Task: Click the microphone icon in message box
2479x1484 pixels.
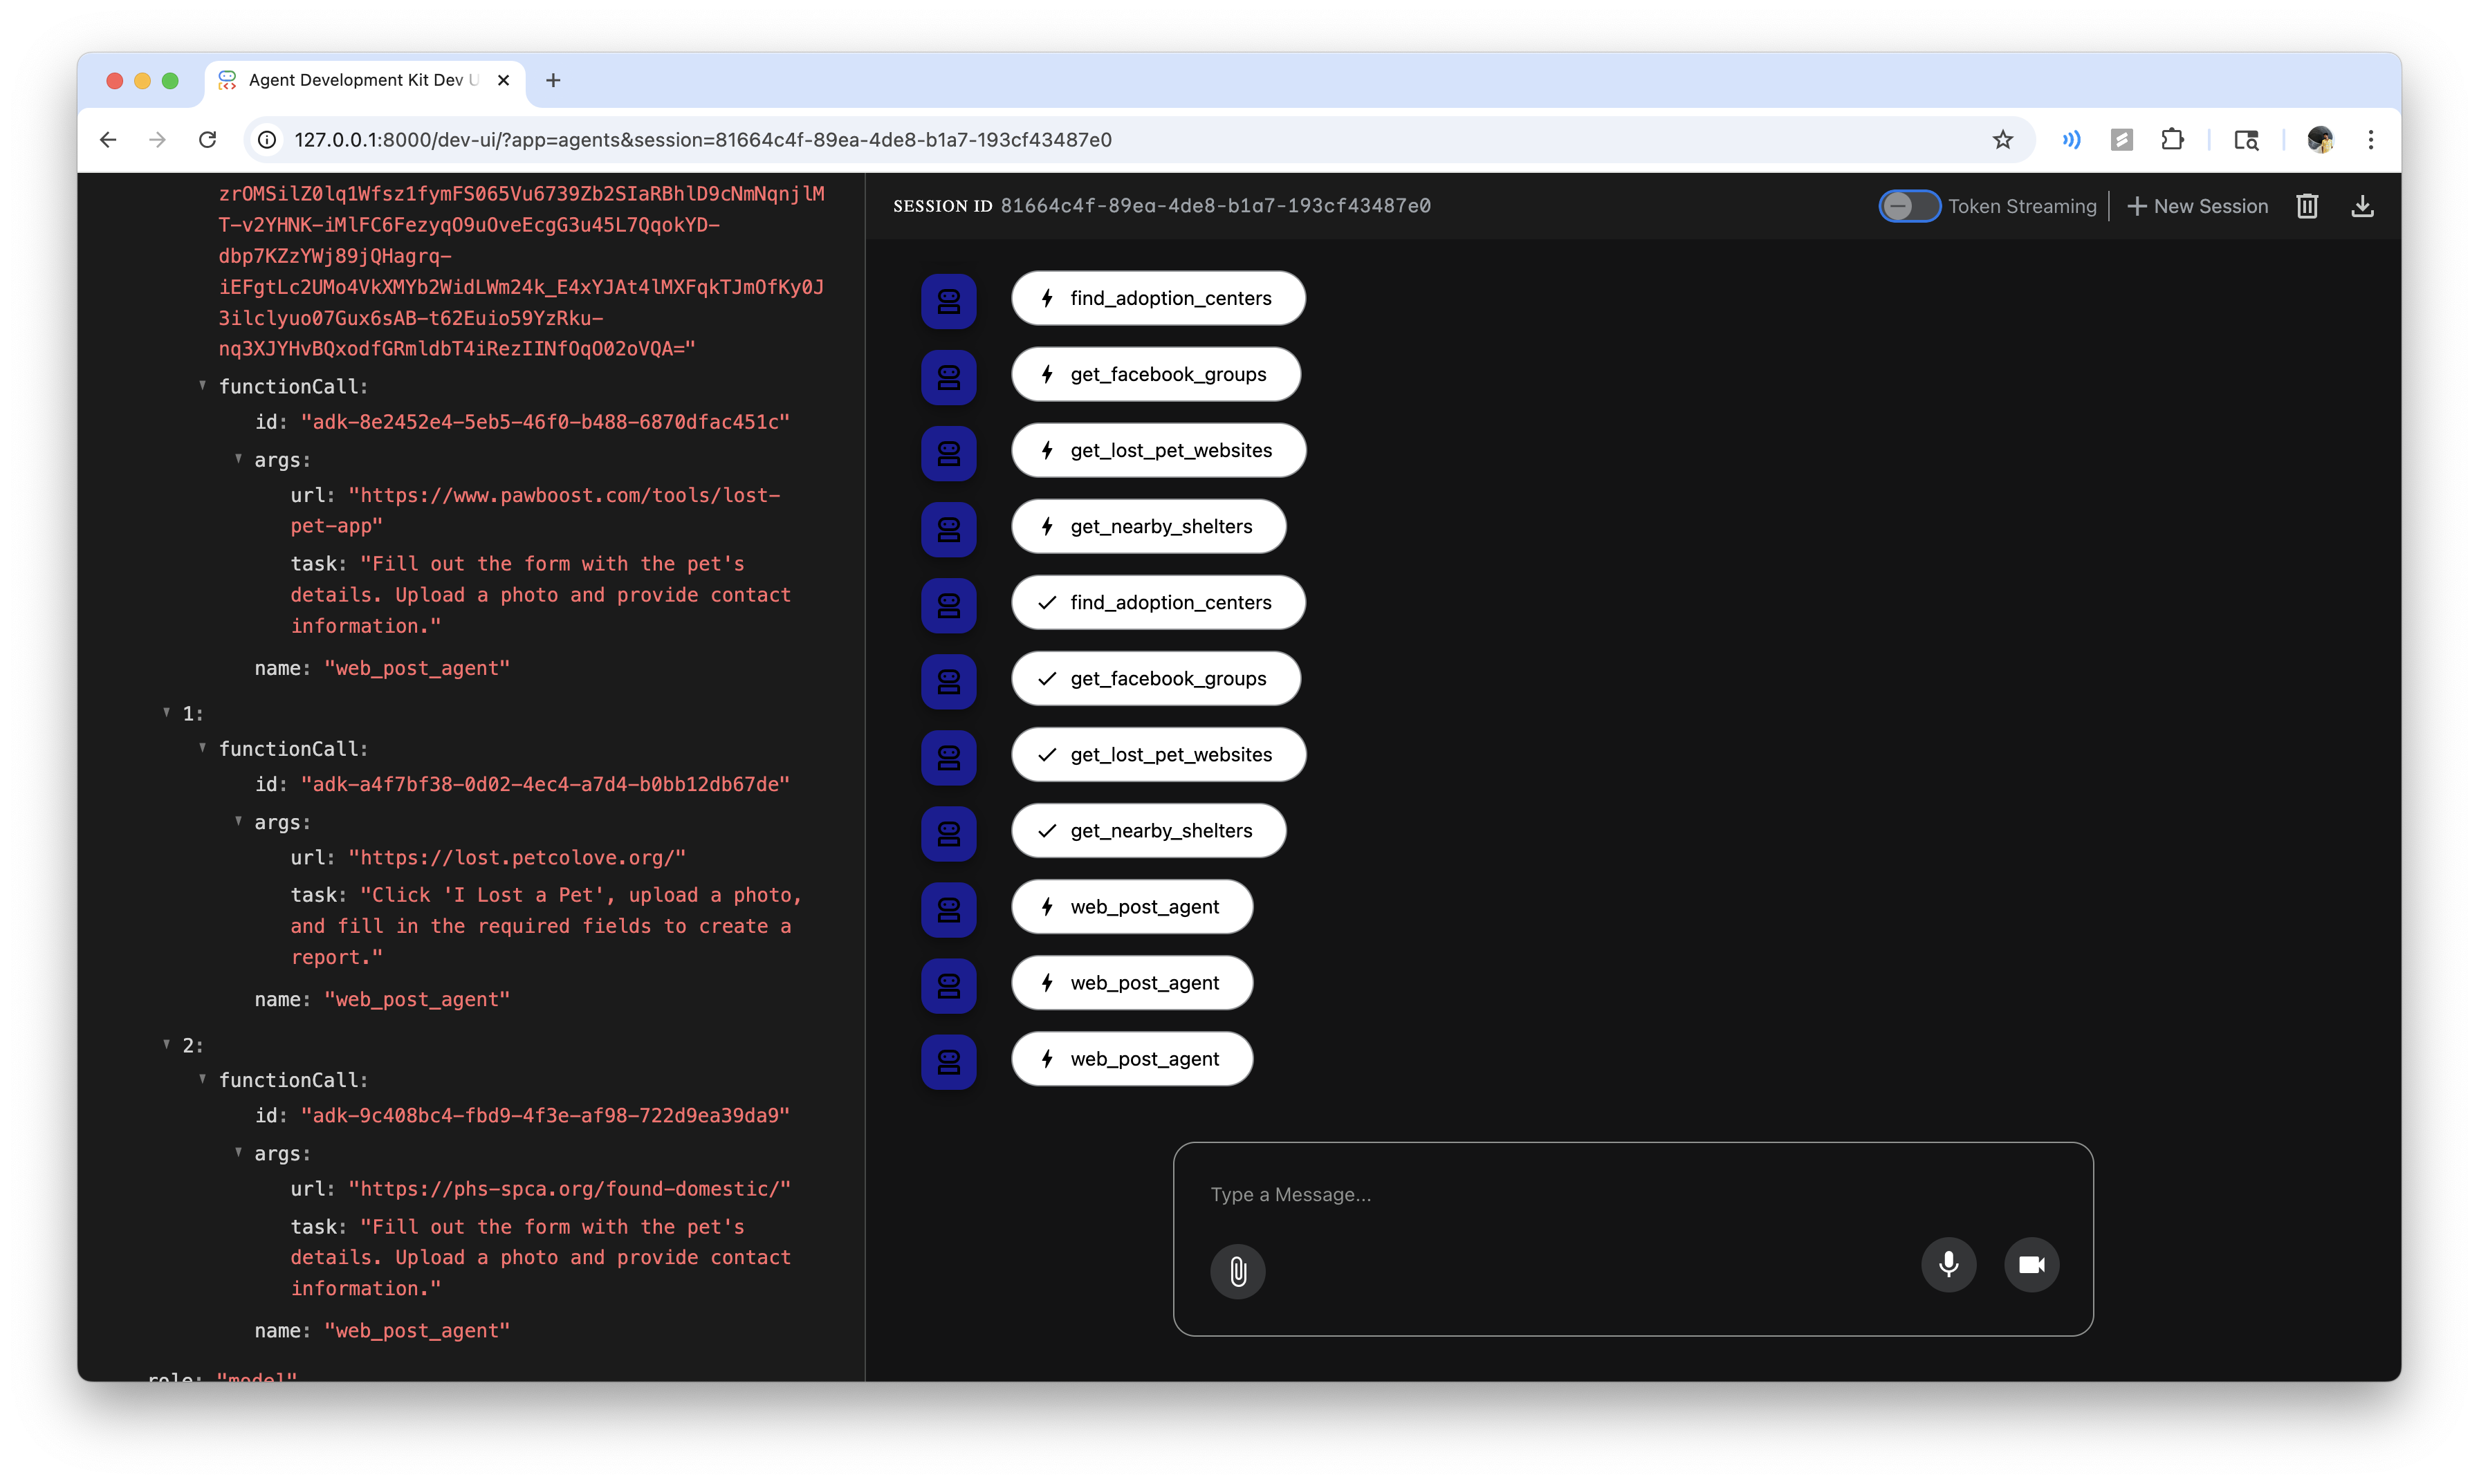Action: [1948, 1265]
